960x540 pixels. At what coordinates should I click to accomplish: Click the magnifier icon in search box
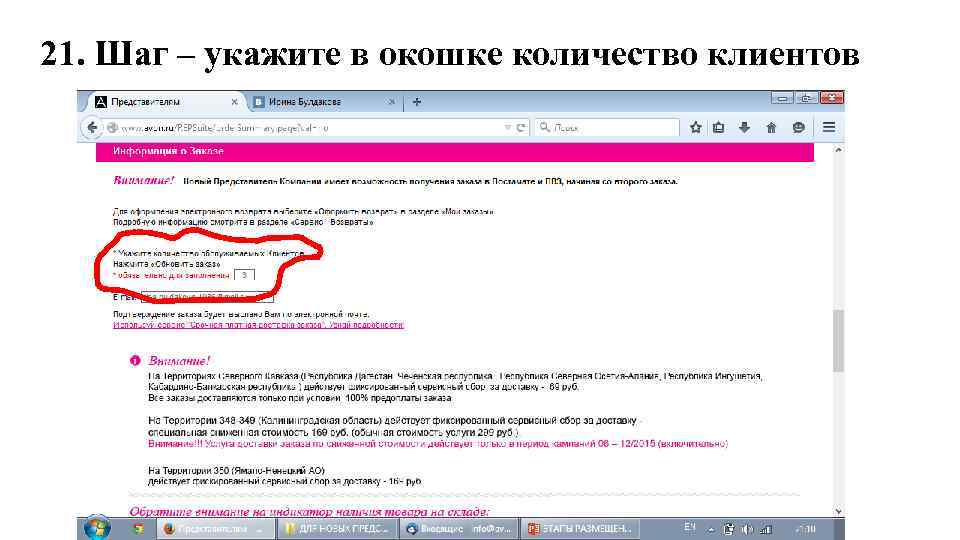pyautogui.click(x=544, y=127)
